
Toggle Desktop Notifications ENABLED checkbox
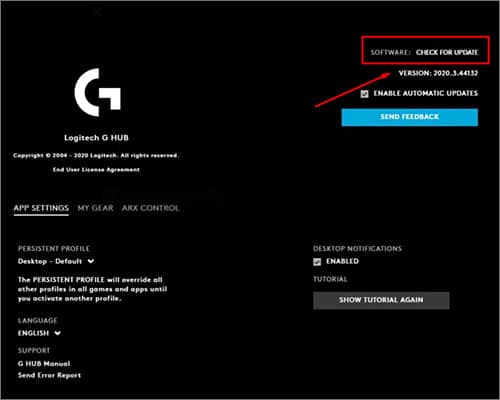[x=317, y=262]
